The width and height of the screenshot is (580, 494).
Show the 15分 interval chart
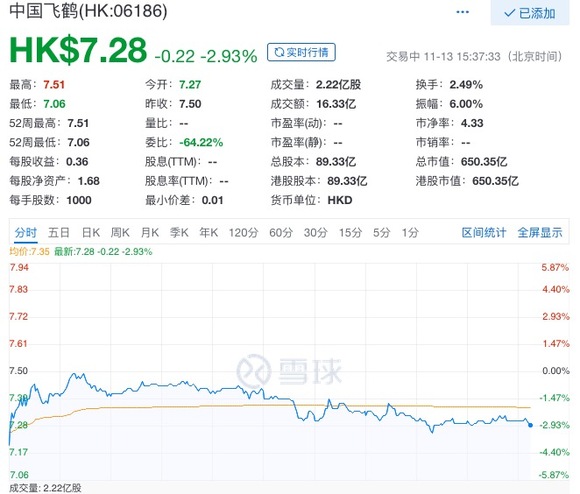350,233
